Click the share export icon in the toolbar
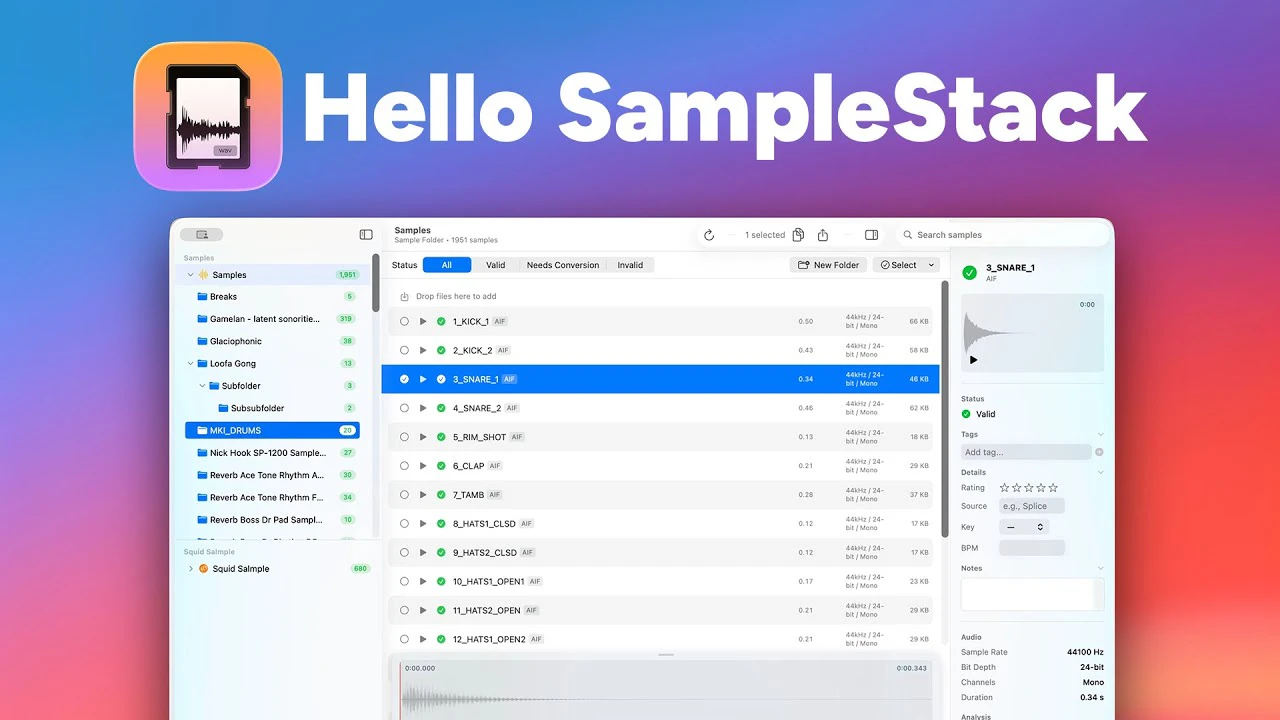Viewport: 1280px width, 720px height. [823, 235]
